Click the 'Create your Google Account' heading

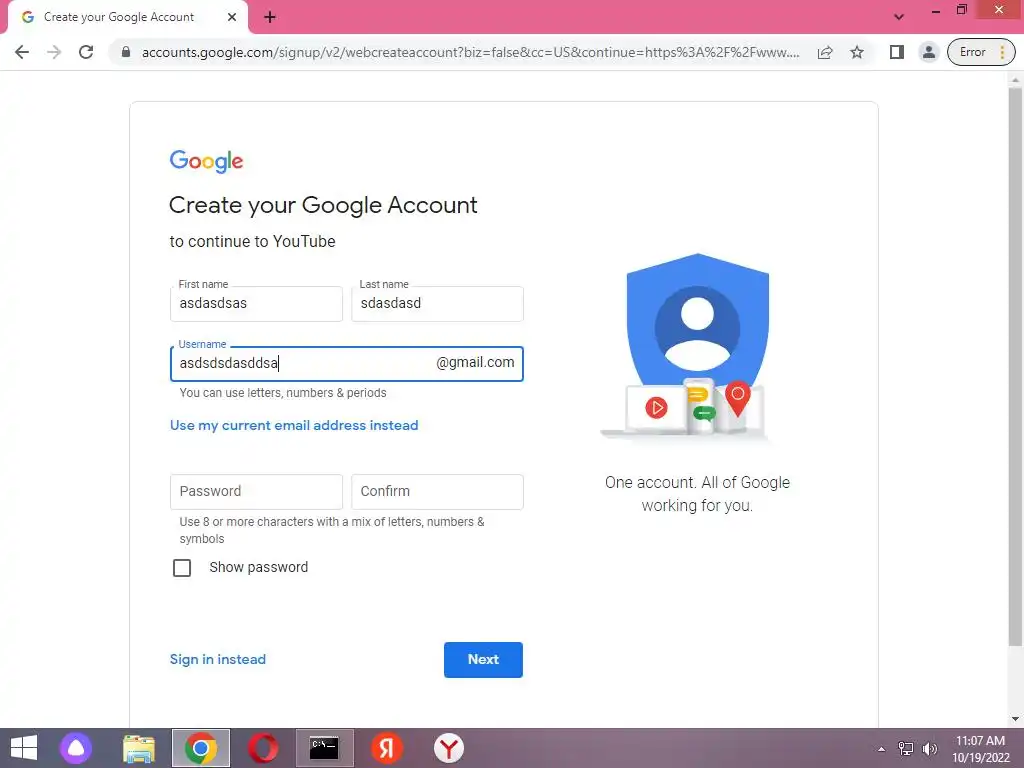click(323, 205)
